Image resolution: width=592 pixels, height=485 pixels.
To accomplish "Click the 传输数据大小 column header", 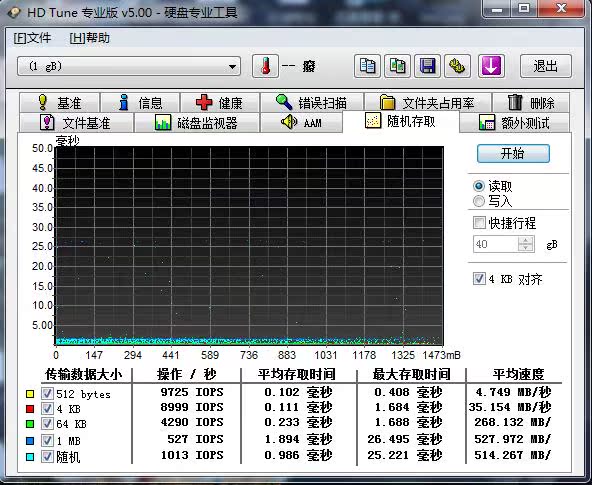I will tap(83, 374).
